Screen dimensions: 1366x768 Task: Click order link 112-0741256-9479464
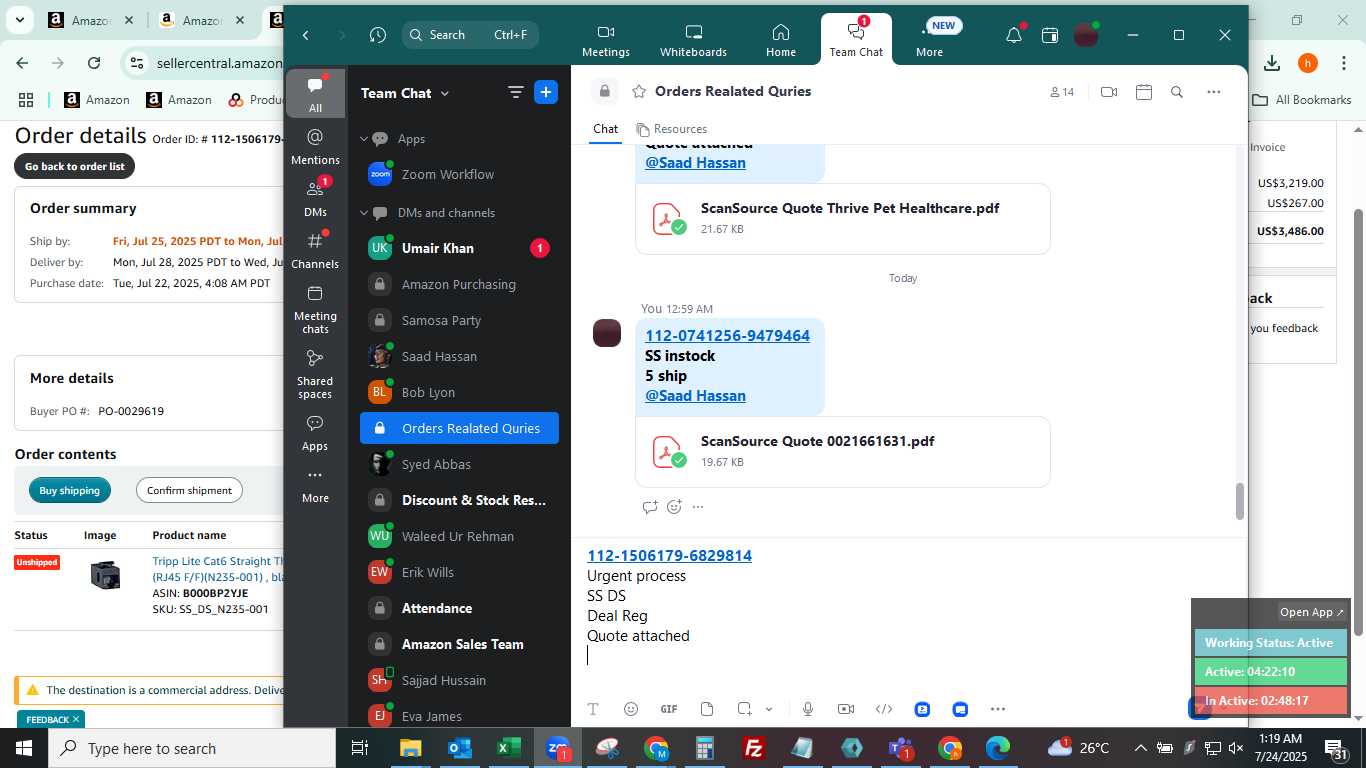pos(727,336)
